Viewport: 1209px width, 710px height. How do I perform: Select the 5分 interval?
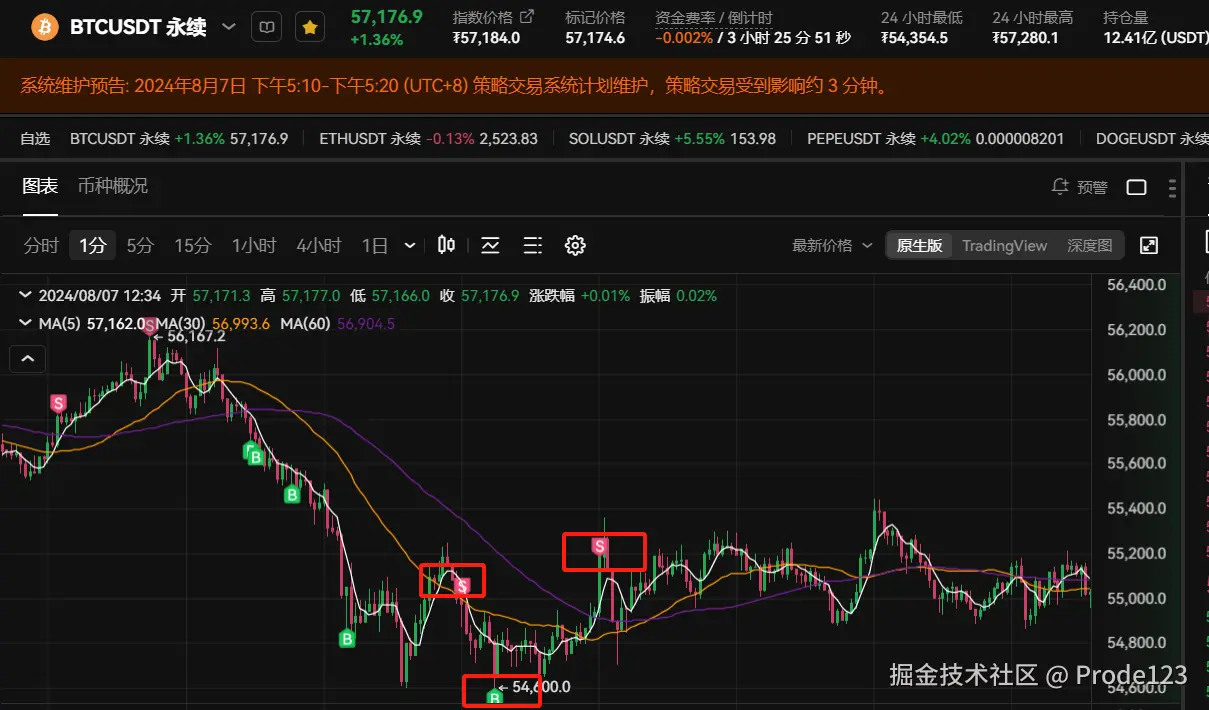[x=140, y=245]
